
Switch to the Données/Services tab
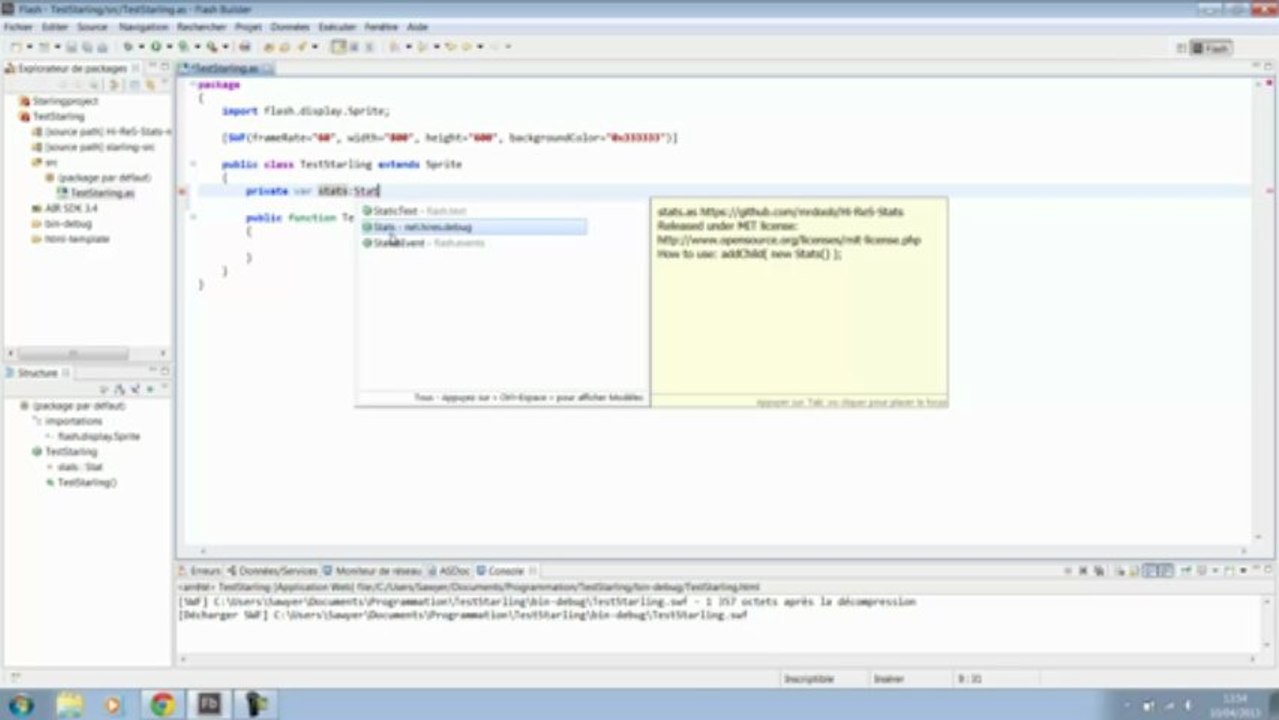[273, 571]
